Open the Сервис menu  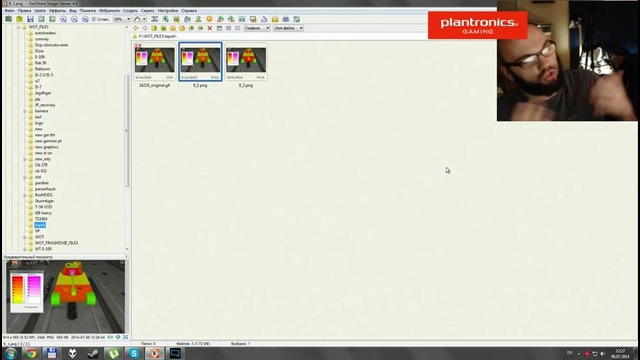147,11
